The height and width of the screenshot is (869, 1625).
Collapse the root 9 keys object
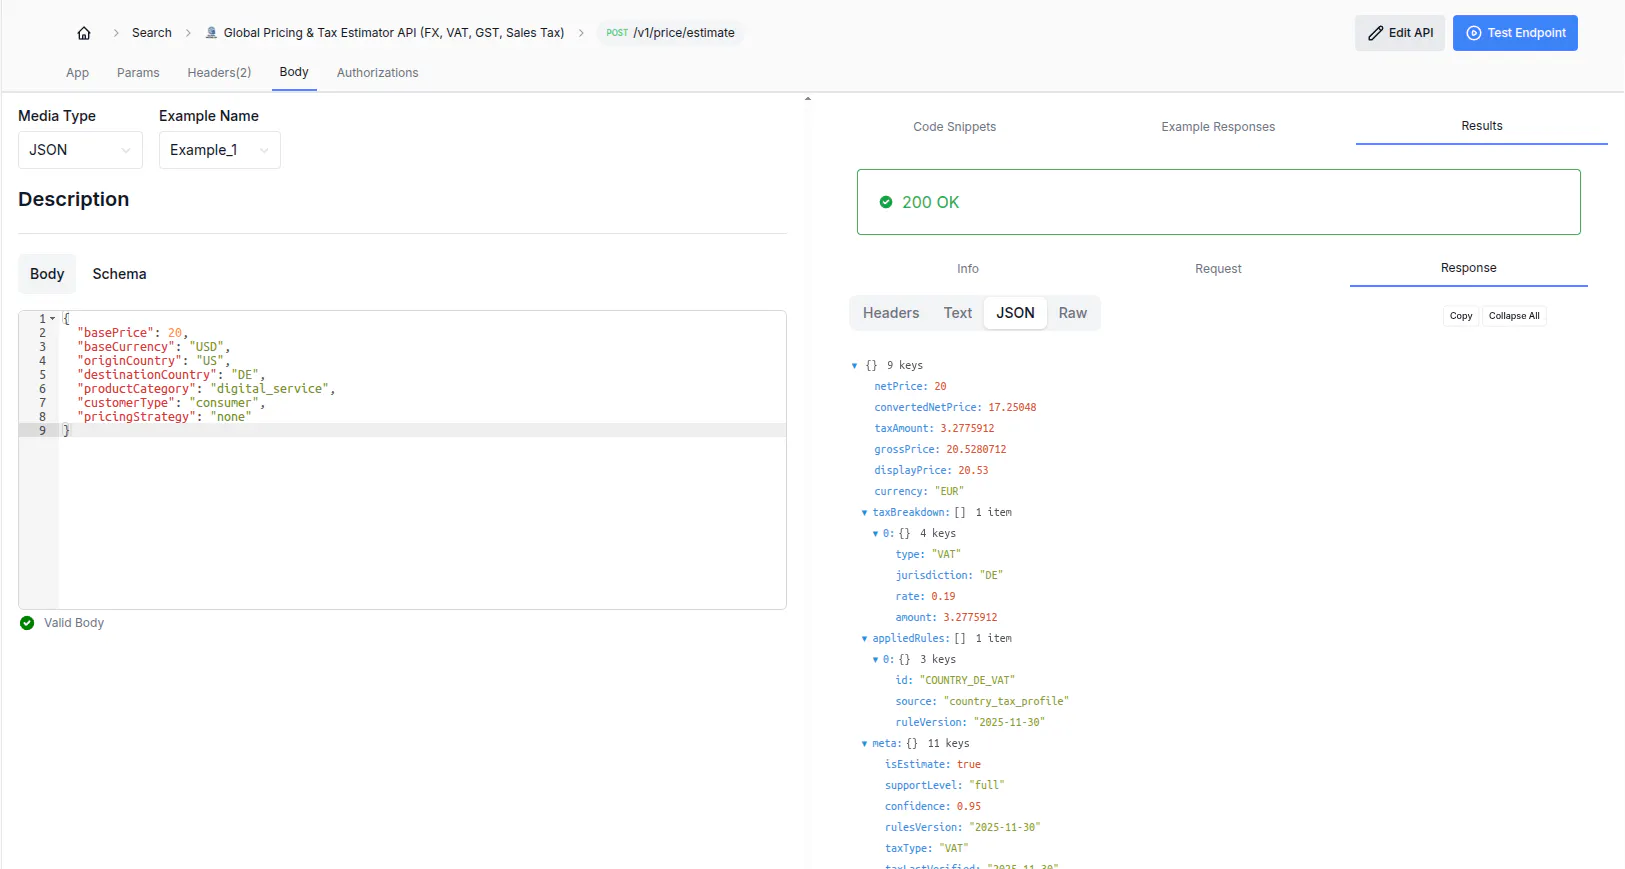coord(854,366)
